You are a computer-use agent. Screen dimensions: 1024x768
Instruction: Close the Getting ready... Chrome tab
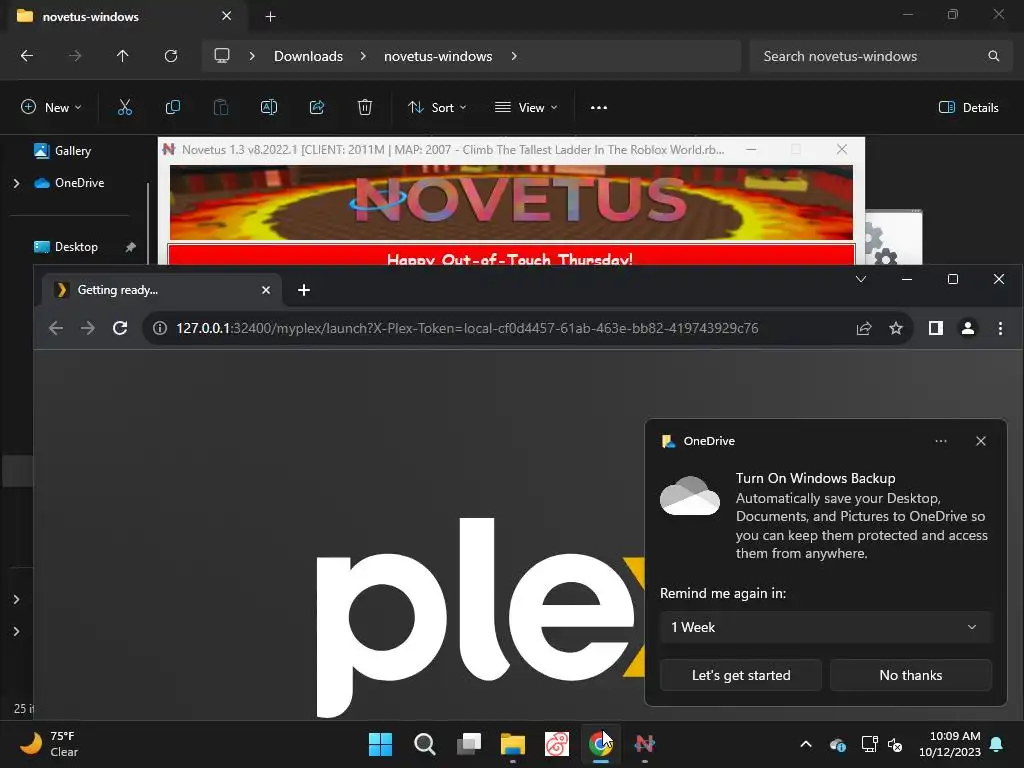point(266,290)
